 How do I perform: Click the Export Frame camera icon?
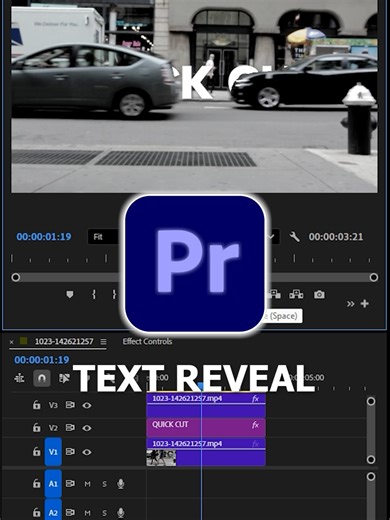click(x=319, y=295)
